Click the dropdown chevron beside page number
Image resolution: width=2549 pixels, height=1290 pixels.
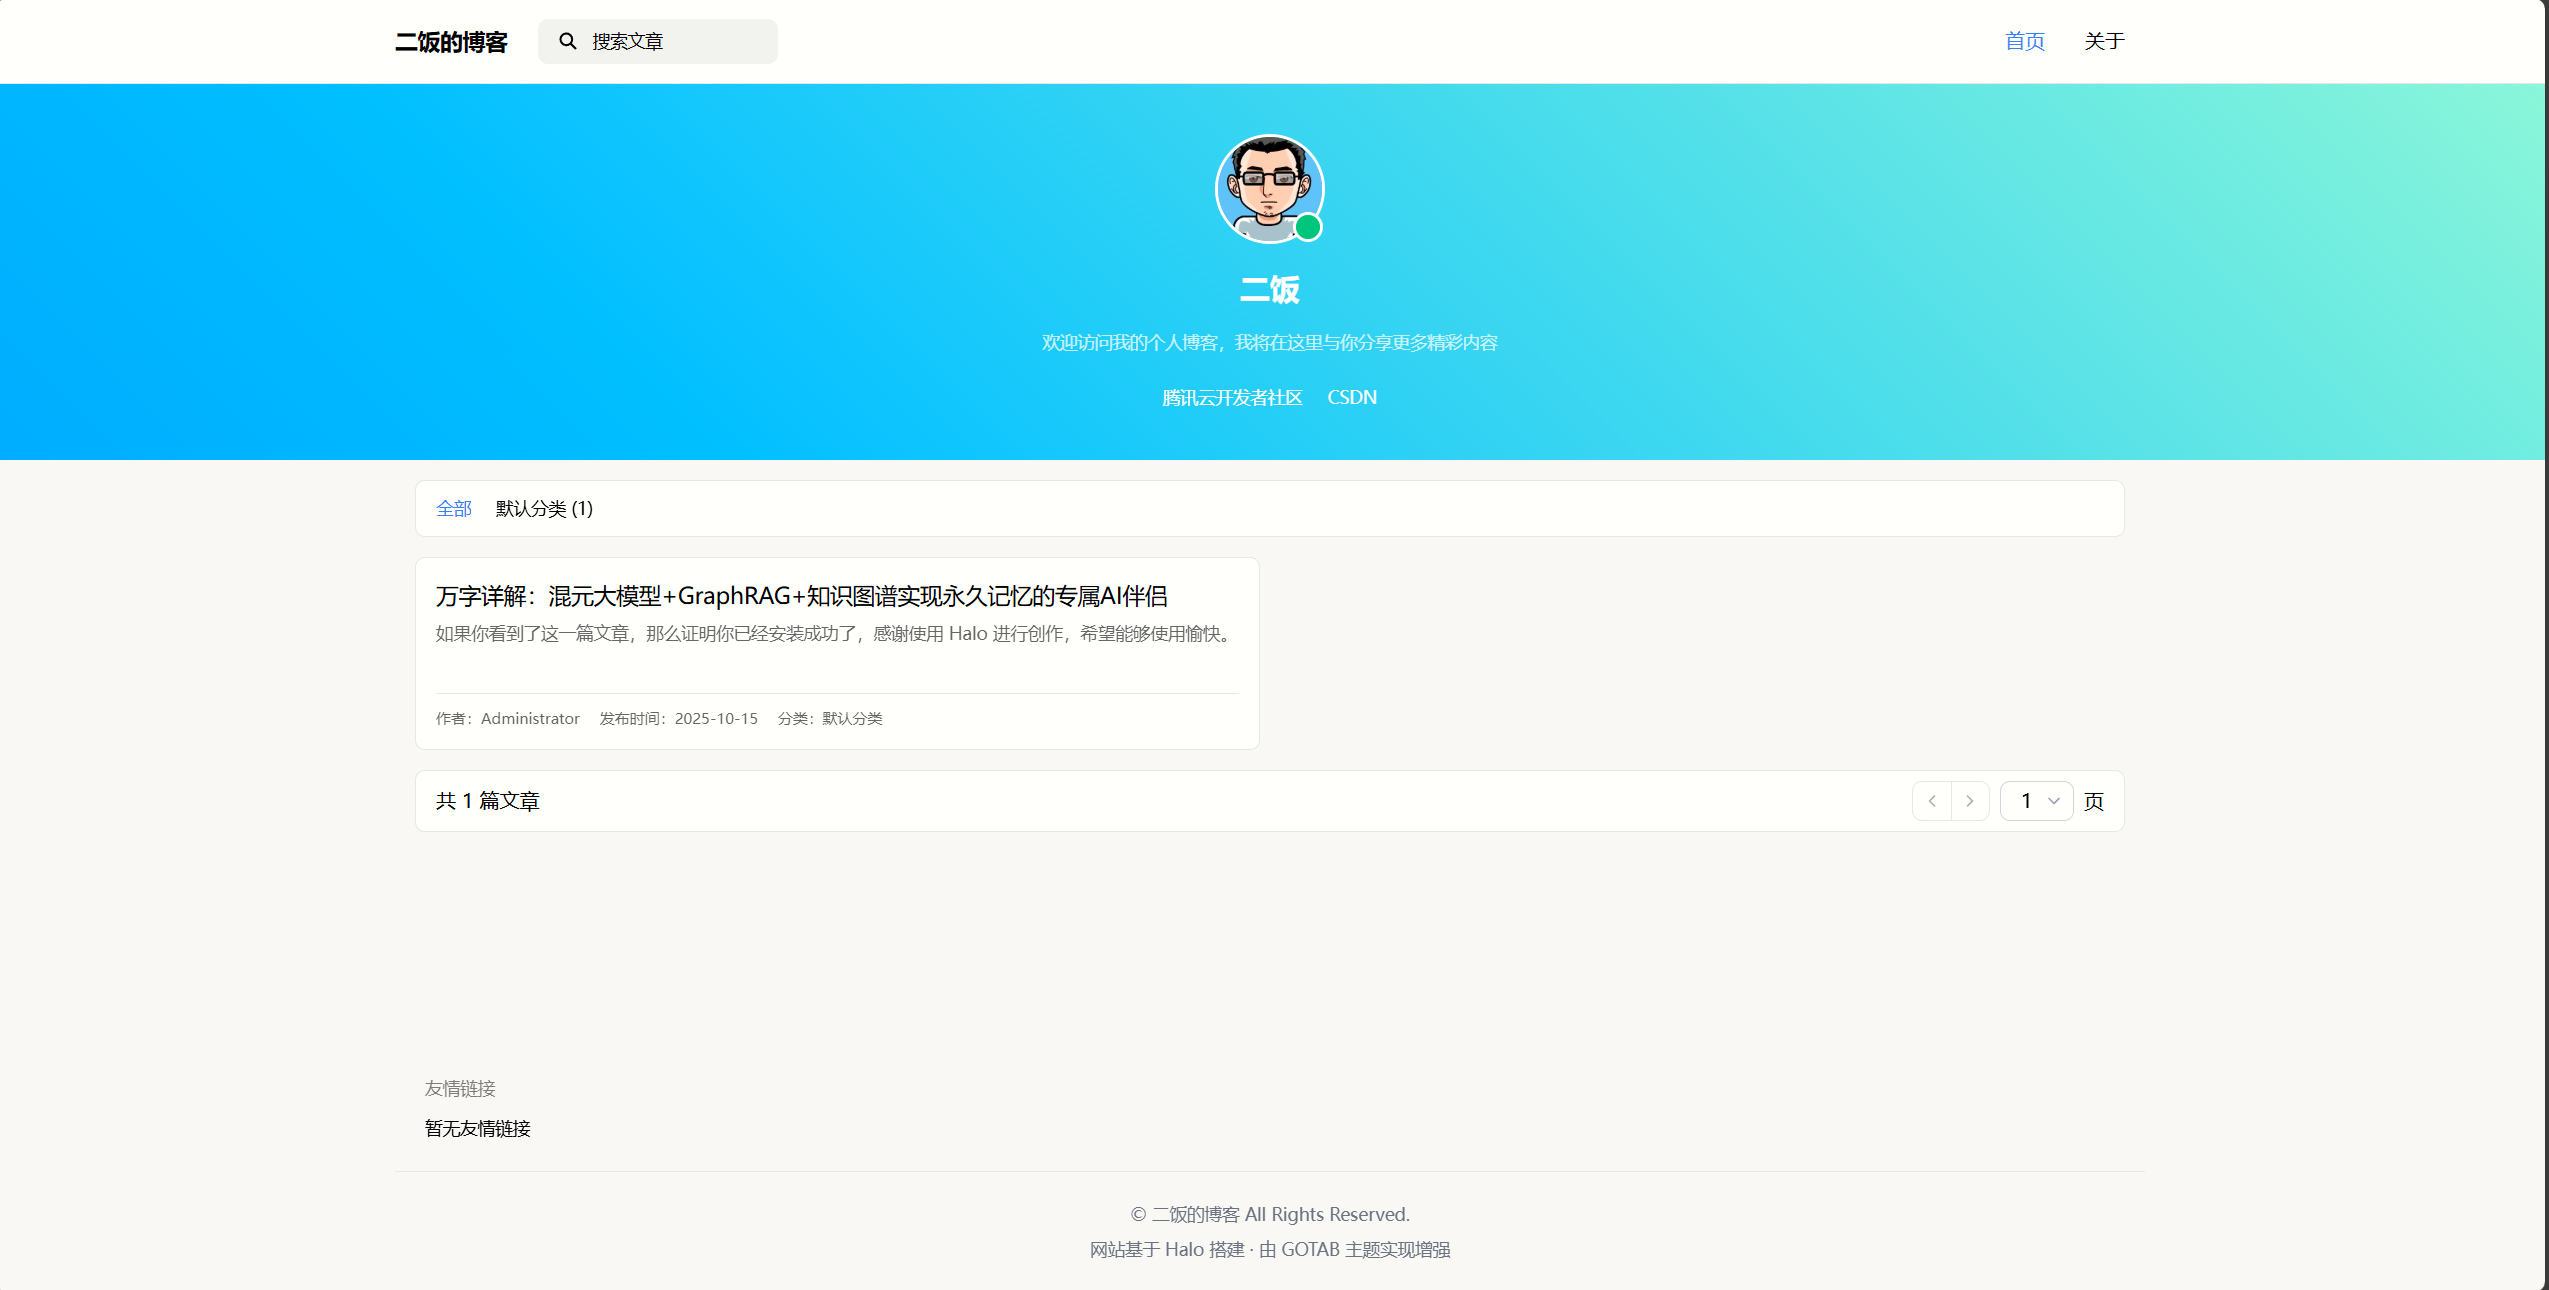pos(2052,800)
